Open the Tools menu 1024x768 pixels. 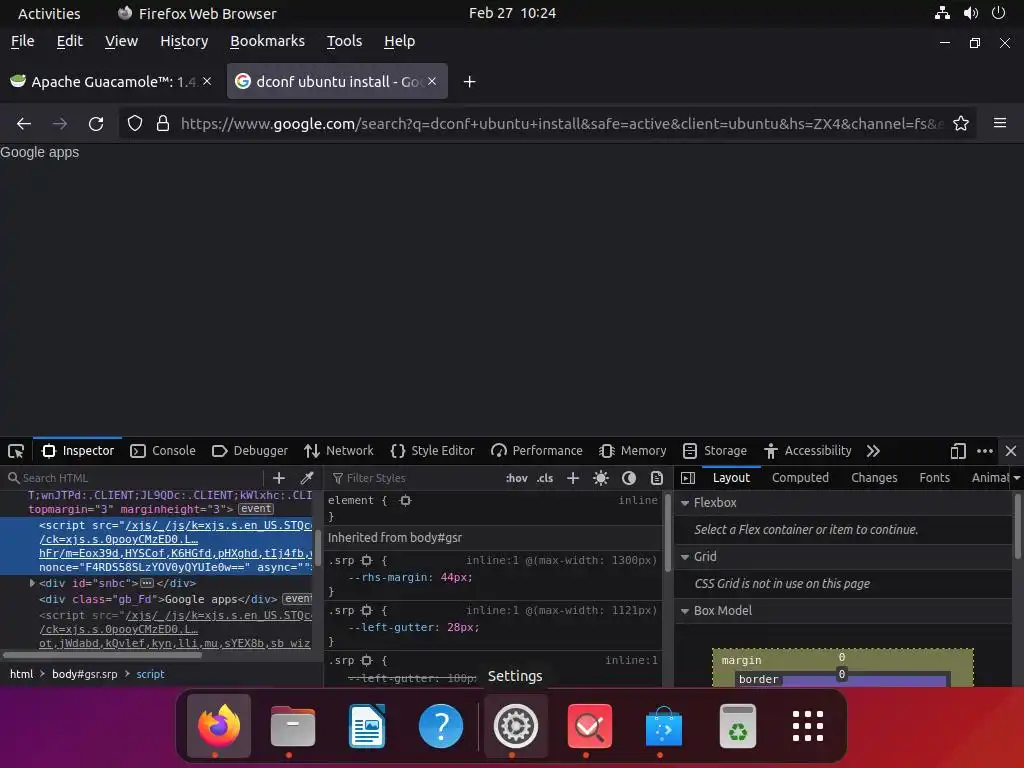(x=344, y=41)
